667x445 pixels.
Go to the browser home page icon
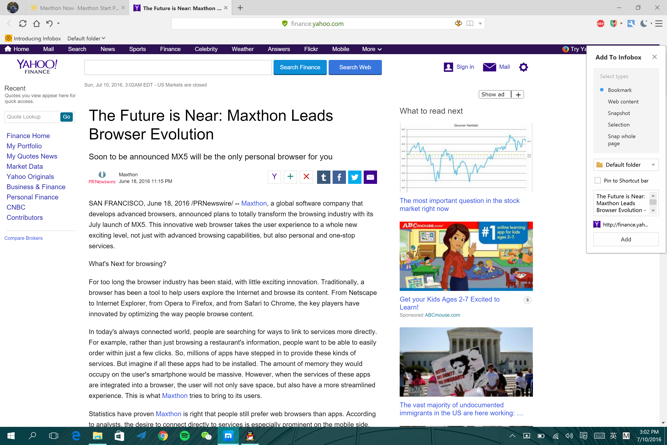[x=37, y=24]
